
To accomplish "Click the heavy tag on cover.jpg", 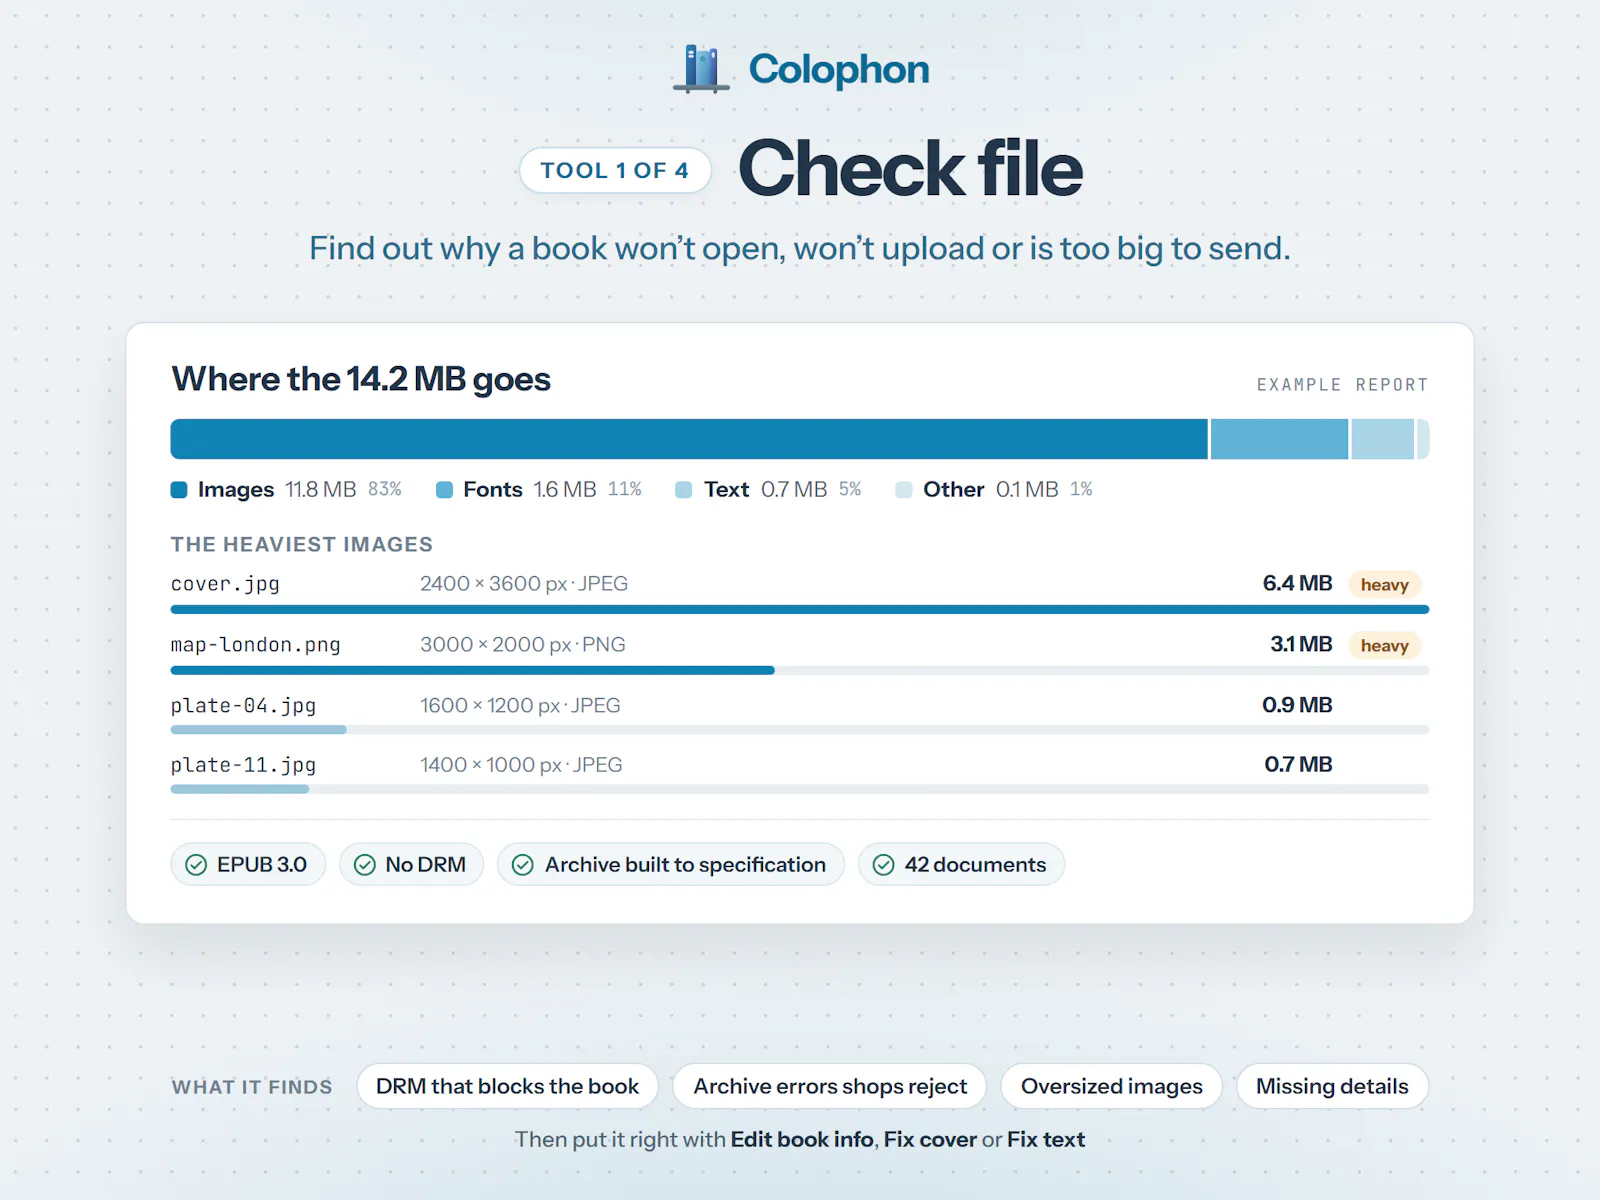I will click(x=1385, y=585).
